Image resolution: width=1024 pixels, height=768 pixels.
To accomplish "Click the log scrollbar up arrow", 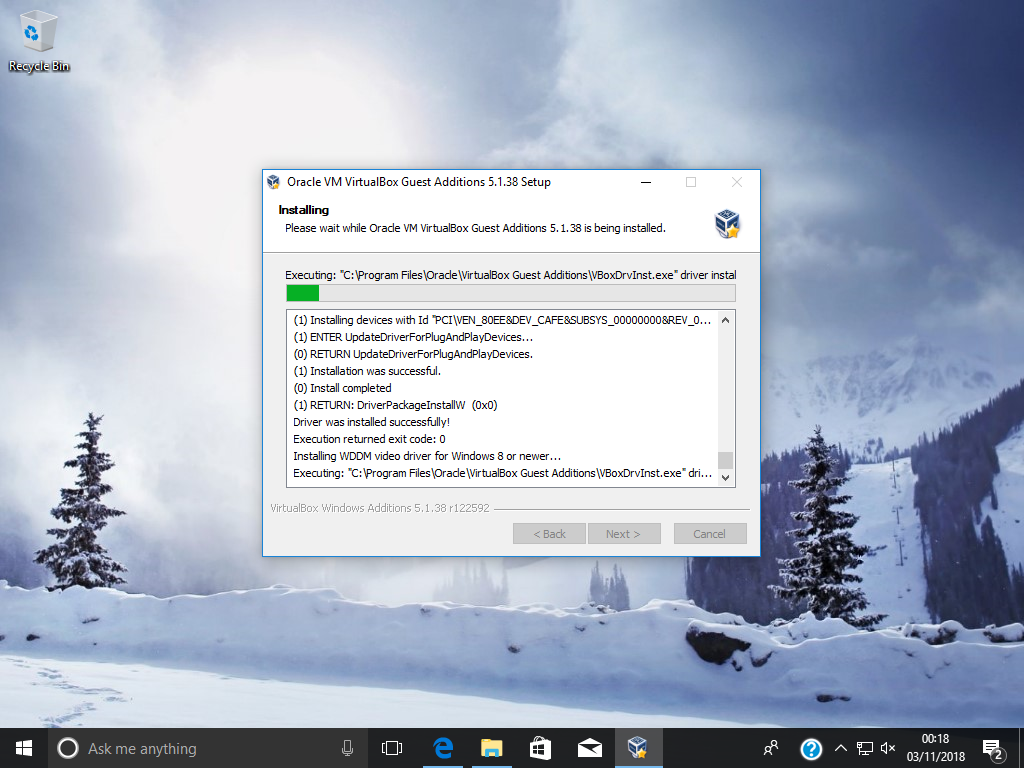I will tap(726, 319).
